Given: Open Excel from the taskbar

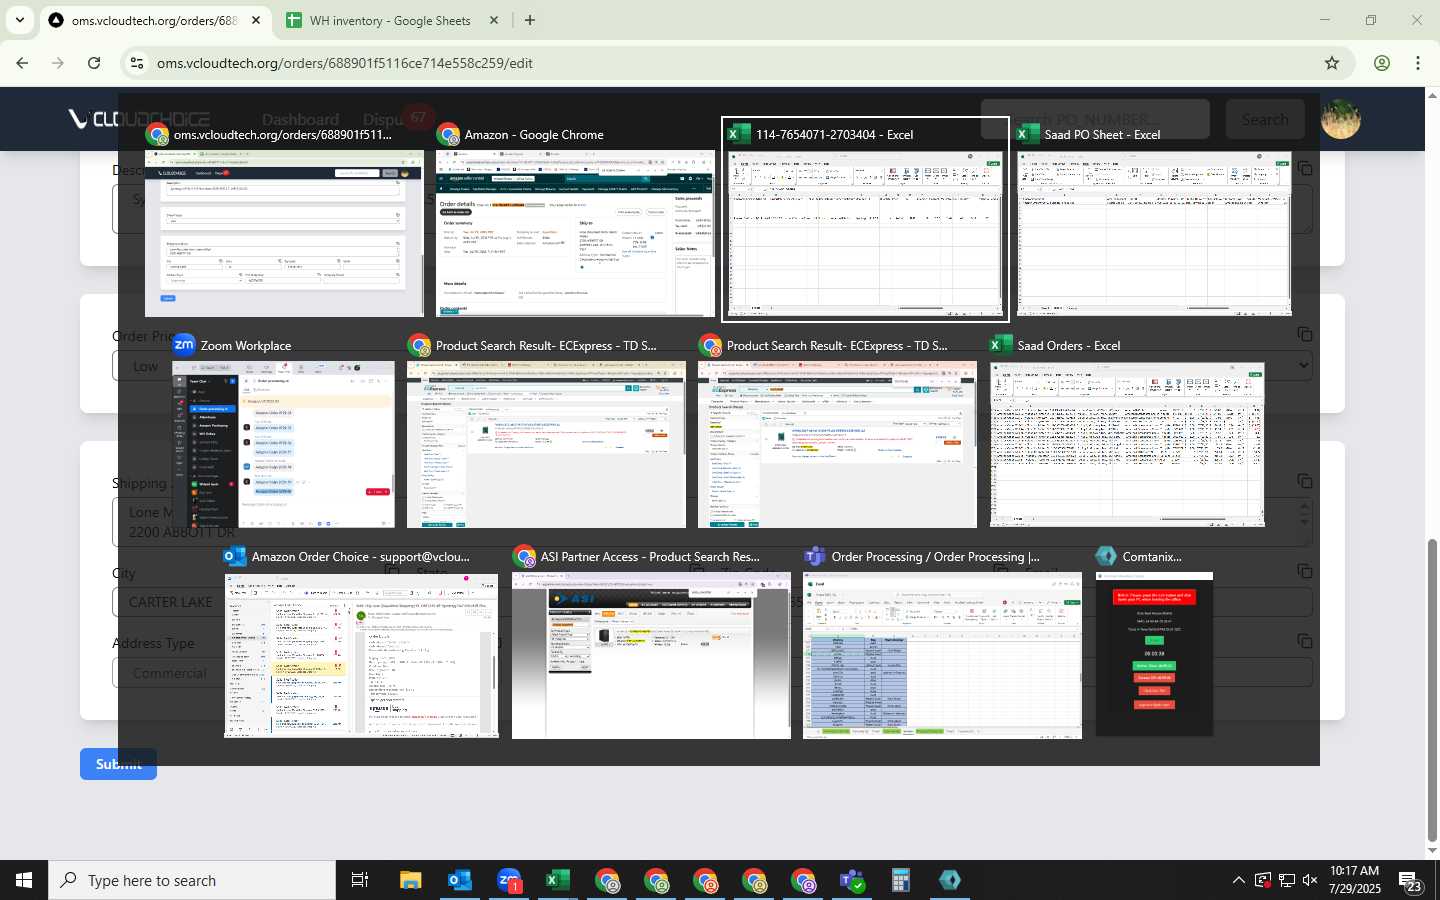Looking at the screenshot, I should coord(558,880).
